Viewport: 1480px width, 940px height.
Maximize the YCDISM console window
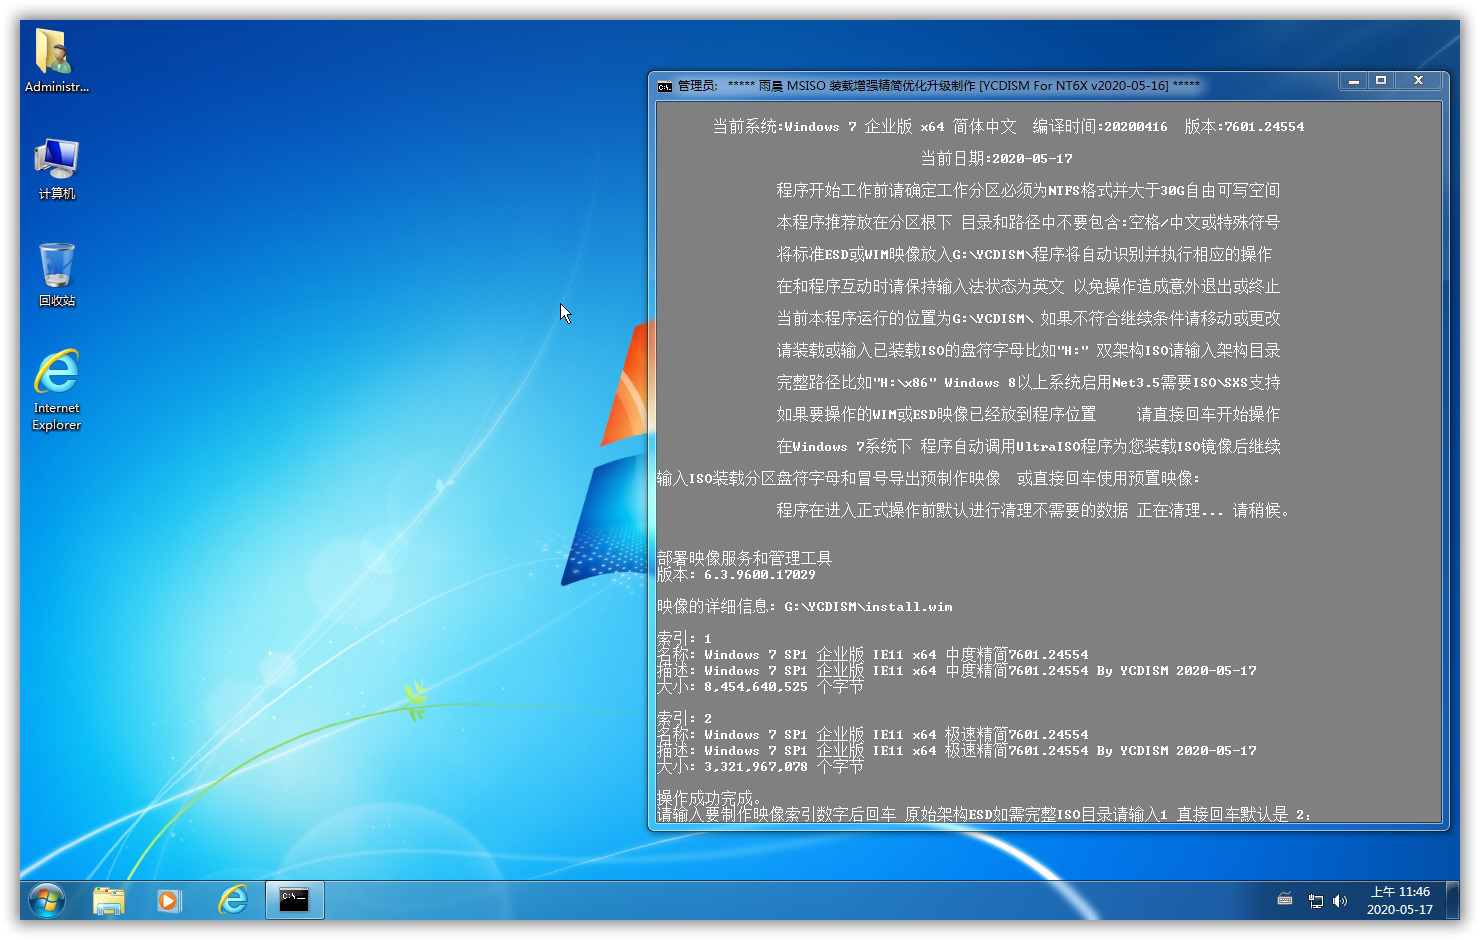pyautogui.click(x=1381, y=81)
